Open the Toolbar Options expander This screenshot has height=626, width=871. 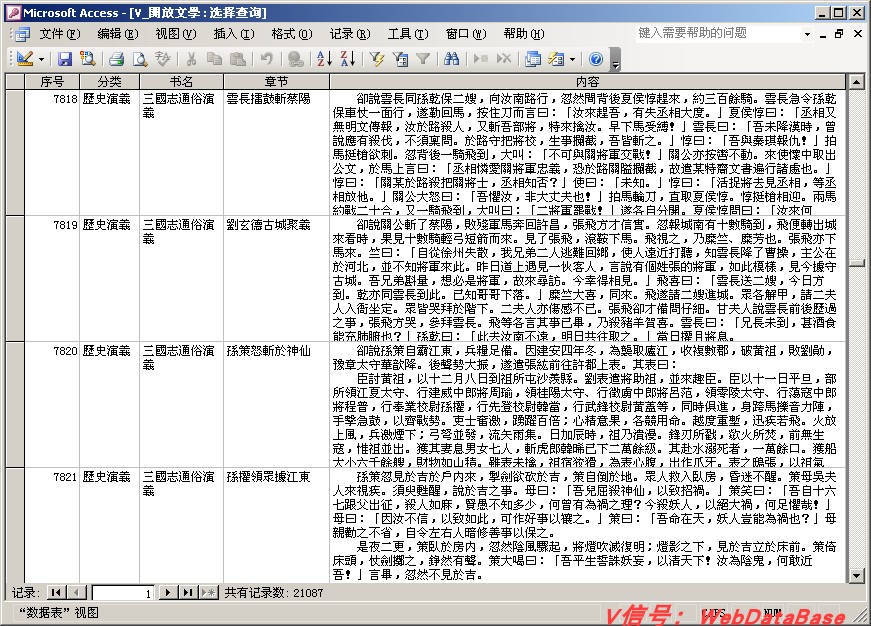click(x=614, y=59)
